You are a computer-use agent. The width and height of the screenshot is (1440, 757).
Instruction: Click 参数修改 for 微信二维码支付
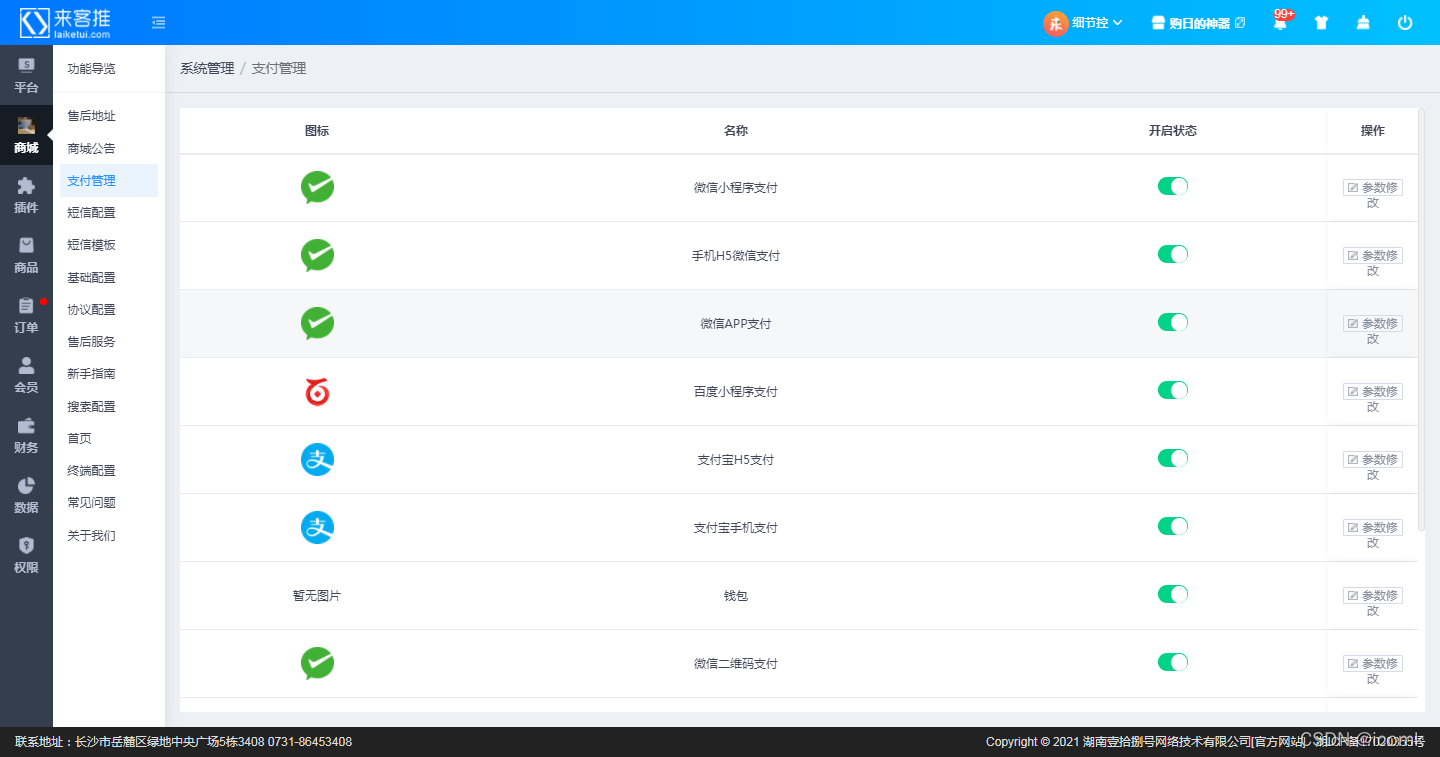click(x=1373, y=664)
